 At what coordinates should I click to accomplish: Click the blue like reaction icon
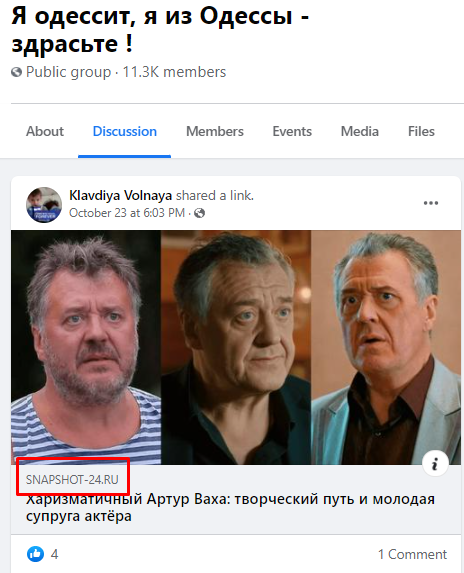35,554
